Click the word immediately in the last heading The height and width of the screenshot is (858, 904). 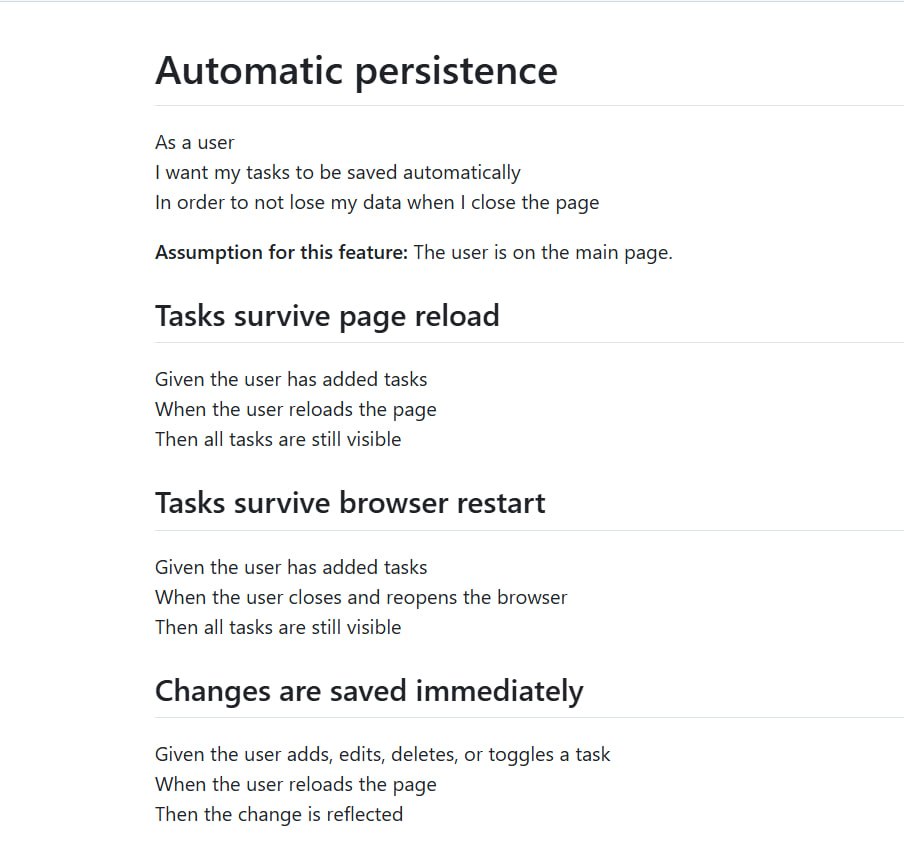(x=499, y=691)
